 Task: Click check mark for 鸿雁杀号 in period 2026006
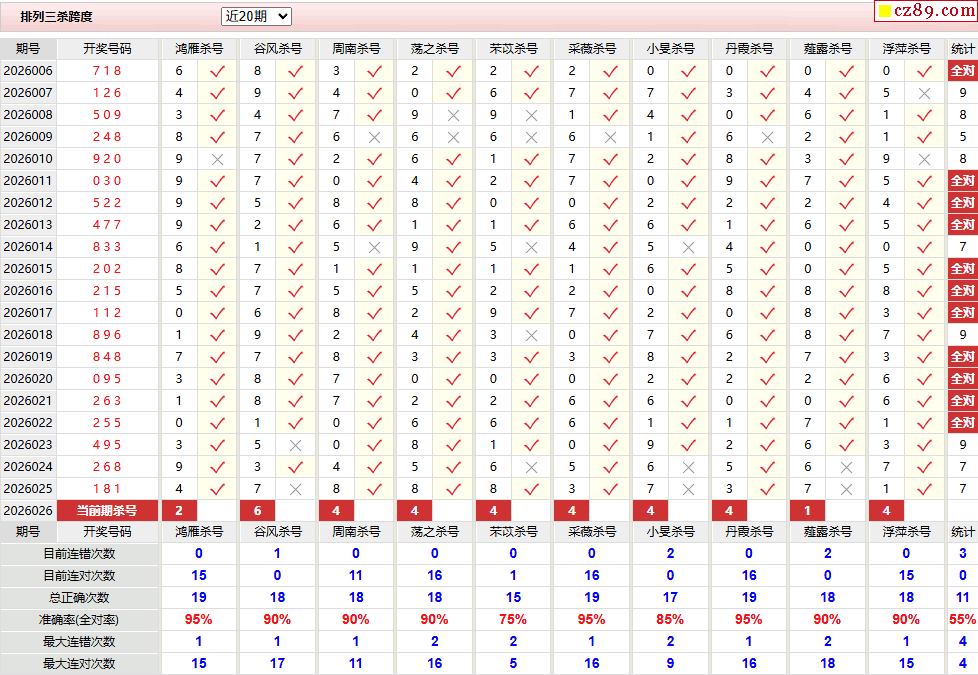click(217, 71)
